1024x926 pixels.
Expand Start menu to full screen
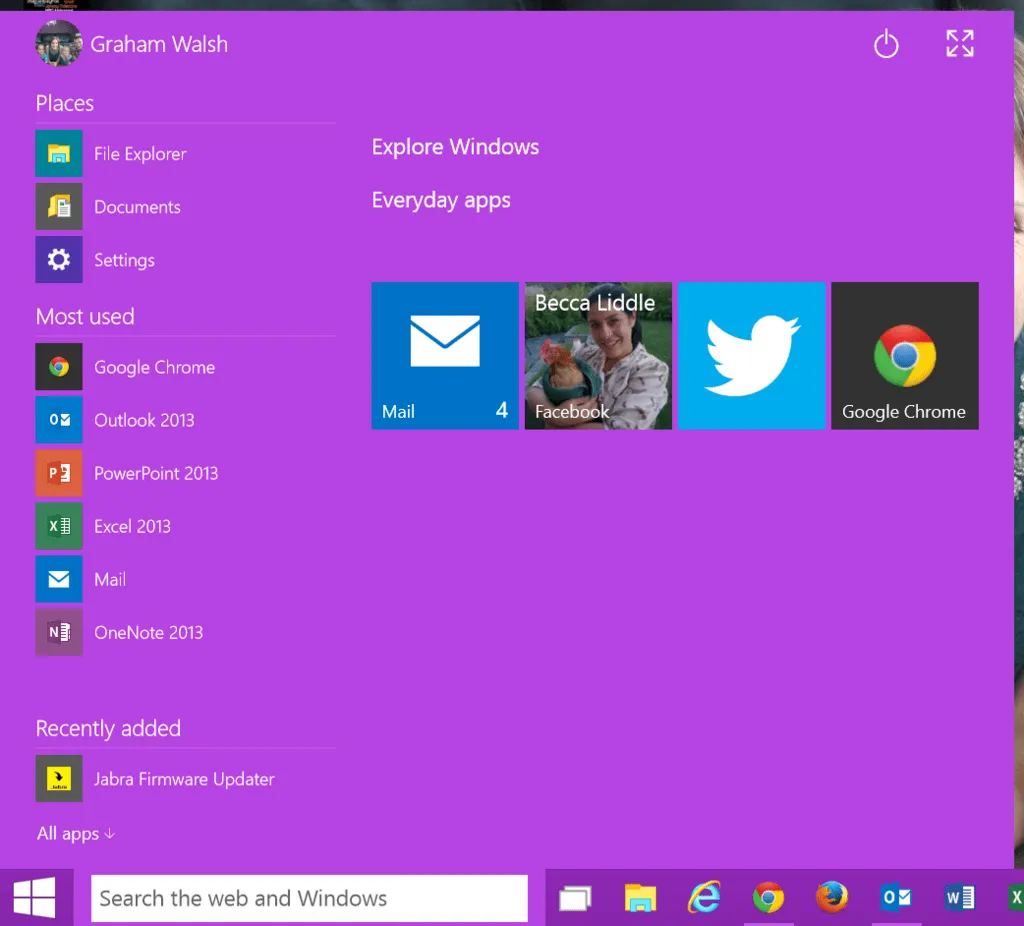[x=959, y=43]
